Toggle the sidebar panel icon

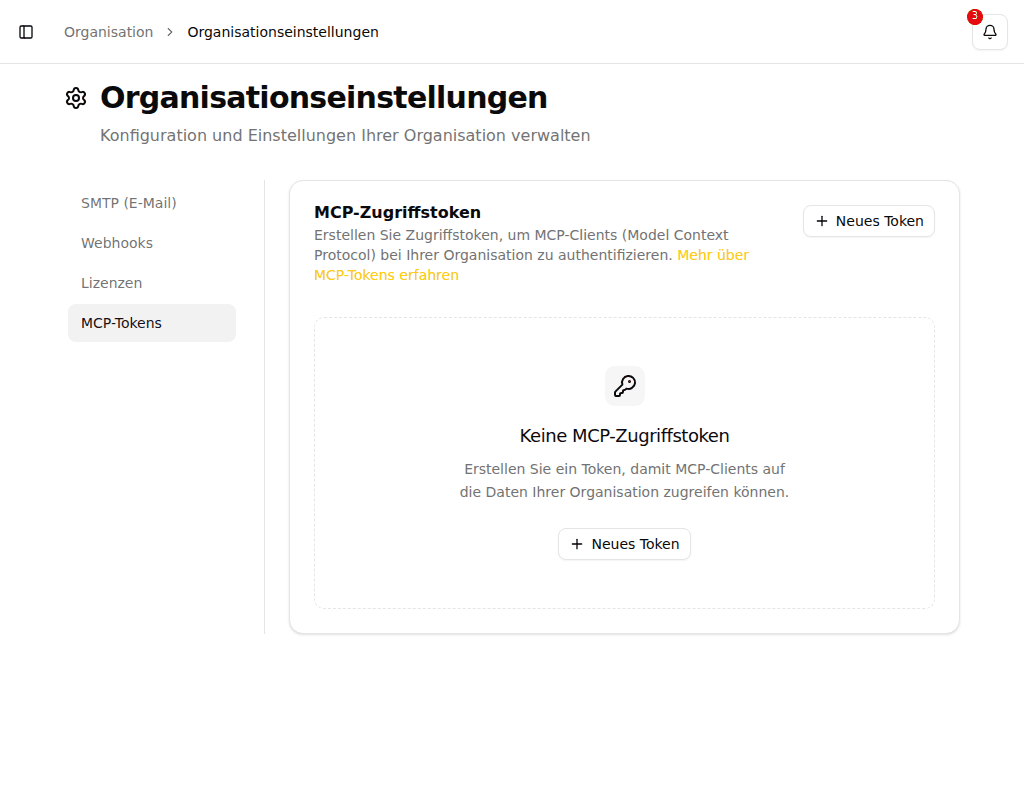pyautogui.click(x=26, y=32)
